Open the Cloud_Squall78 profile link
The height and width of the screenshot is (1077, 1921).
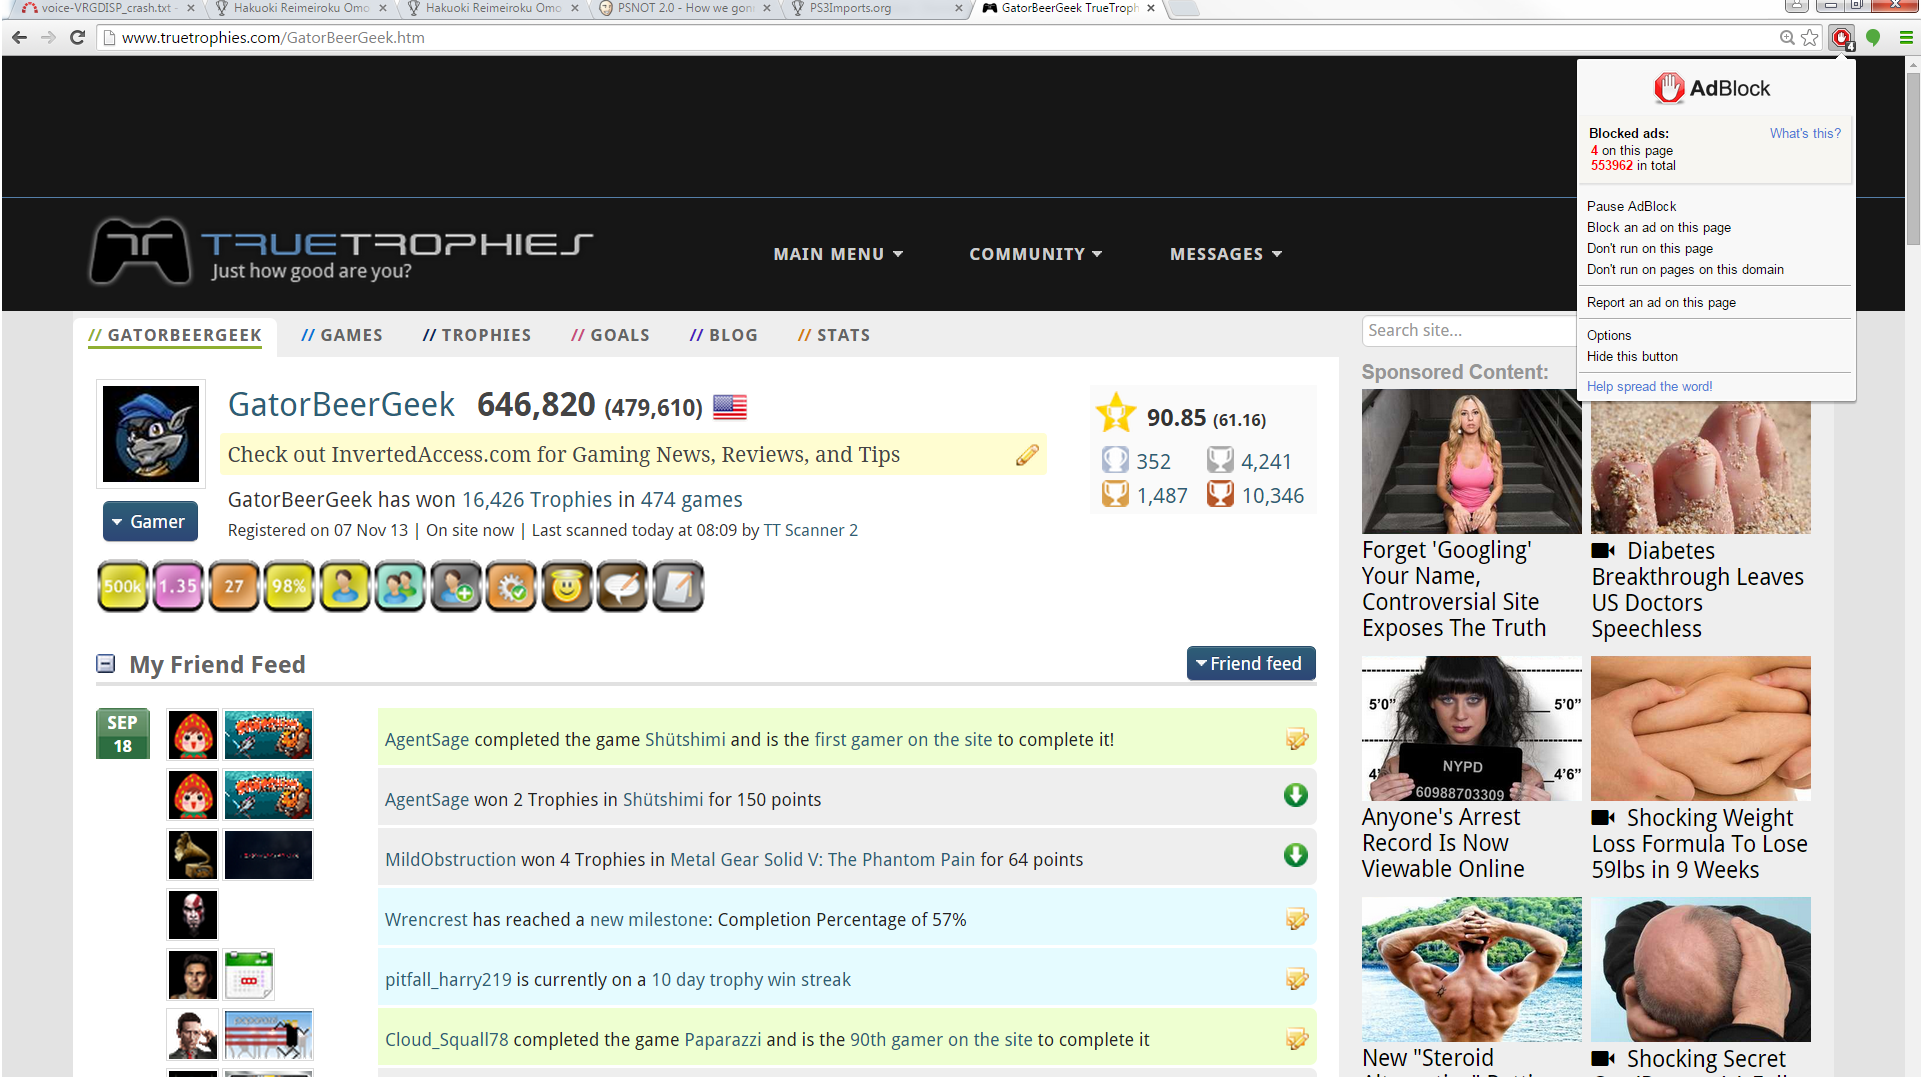pos(446,1039)
